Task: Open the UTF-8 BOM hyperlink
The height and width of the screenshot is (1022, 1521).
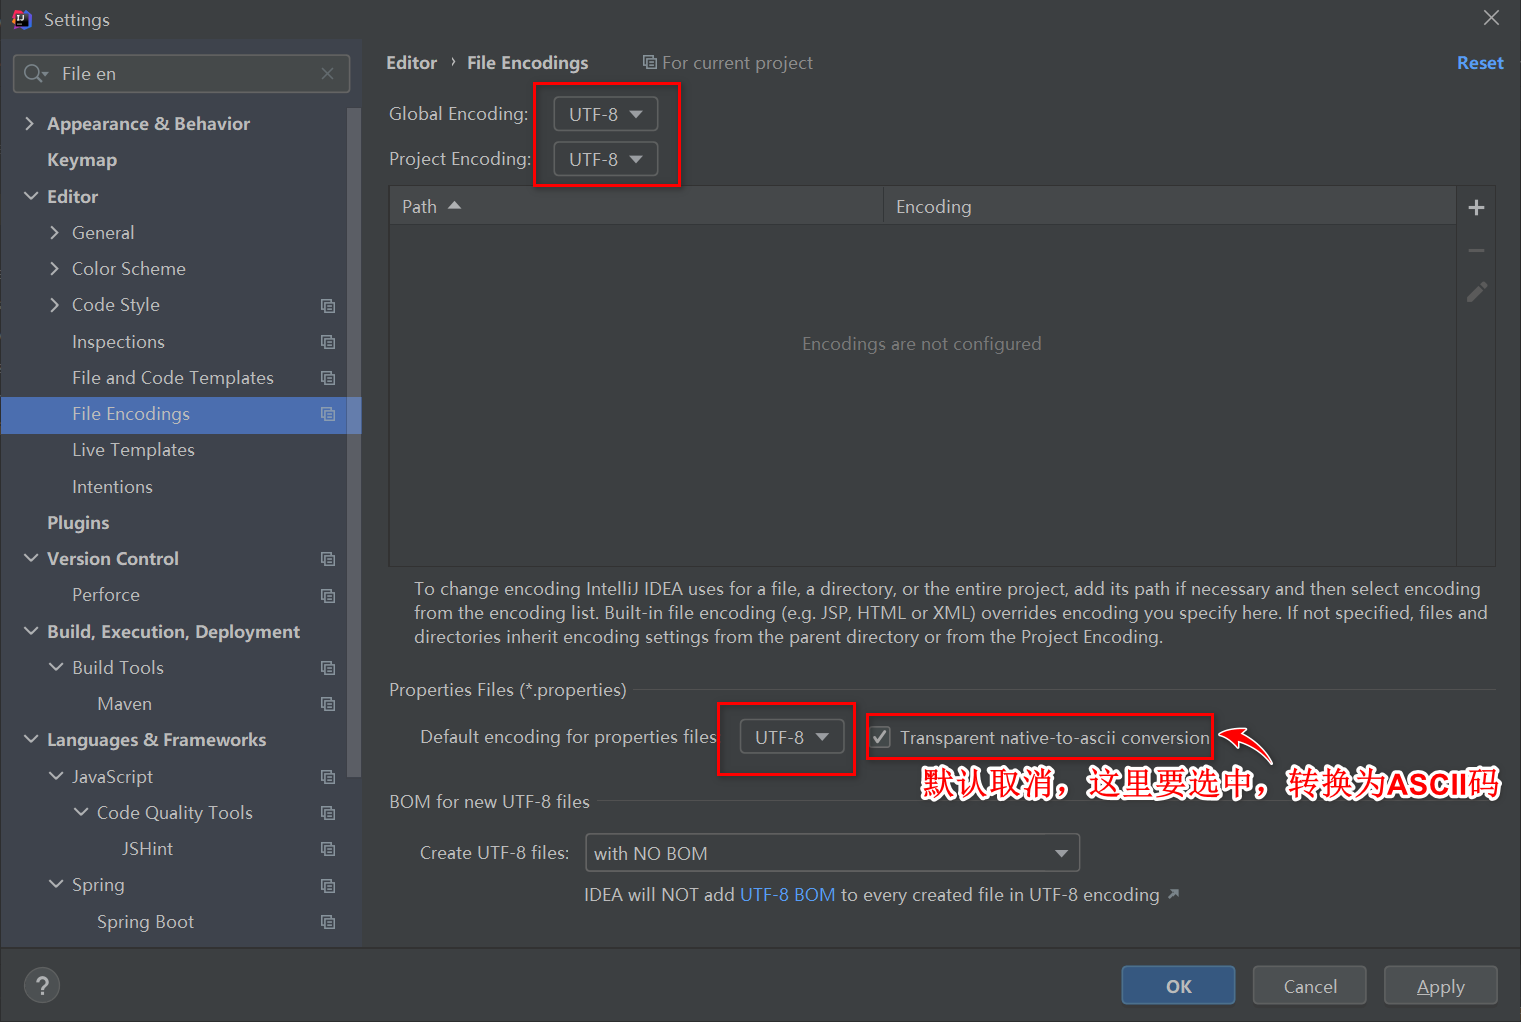Action: click(x=787, y=894)
